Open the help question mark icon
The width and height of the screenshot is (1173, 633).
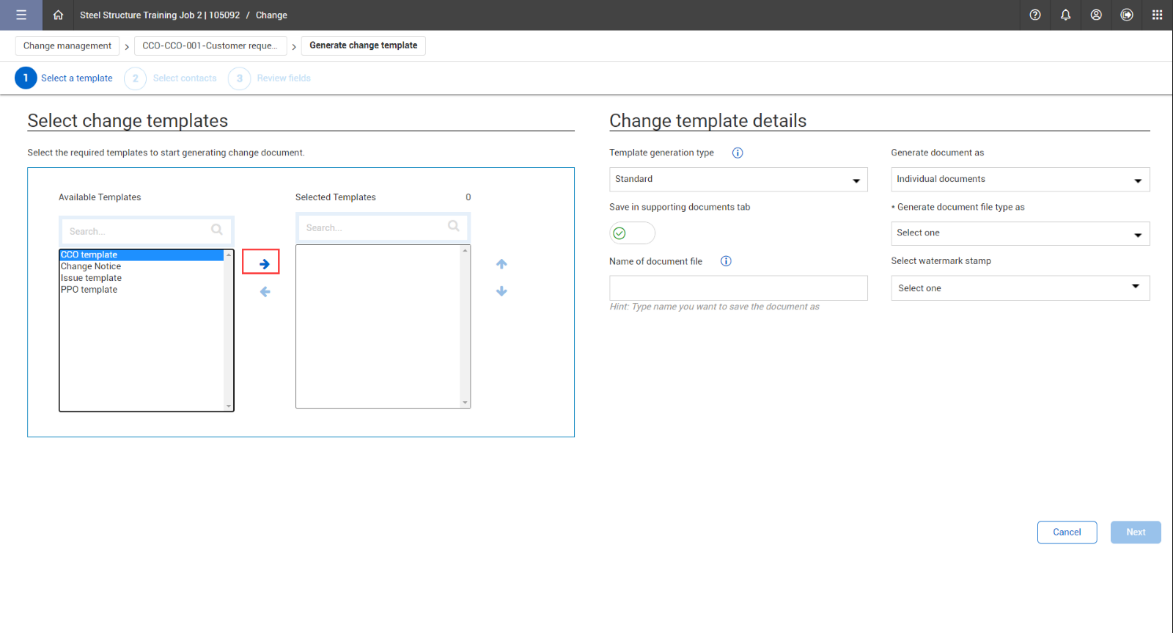[1035, 15]
